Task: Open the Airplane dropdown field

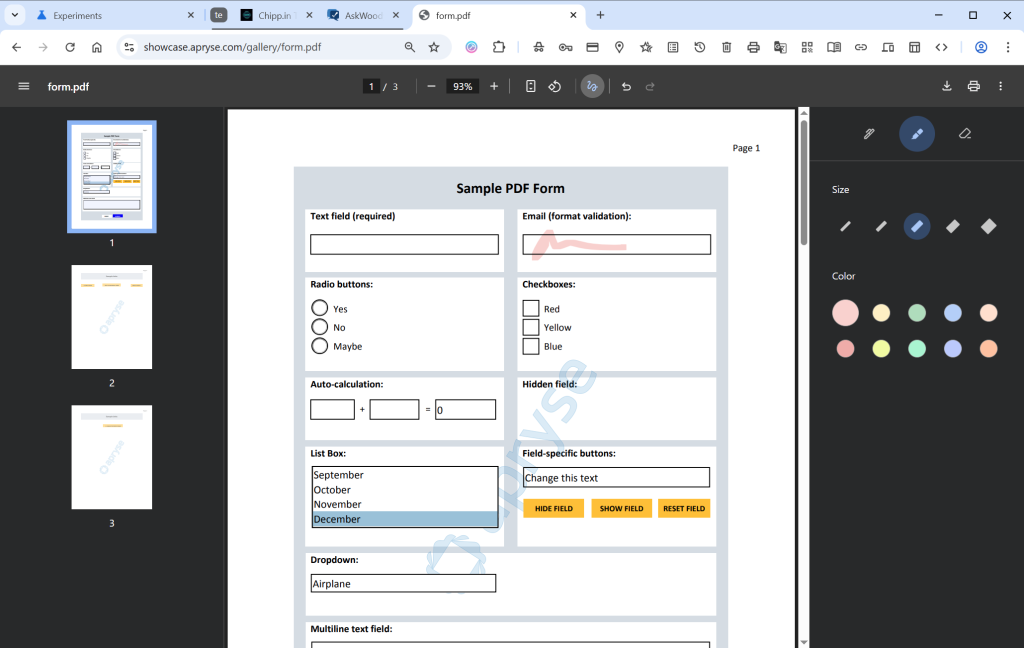Action: tap(403, 583)
